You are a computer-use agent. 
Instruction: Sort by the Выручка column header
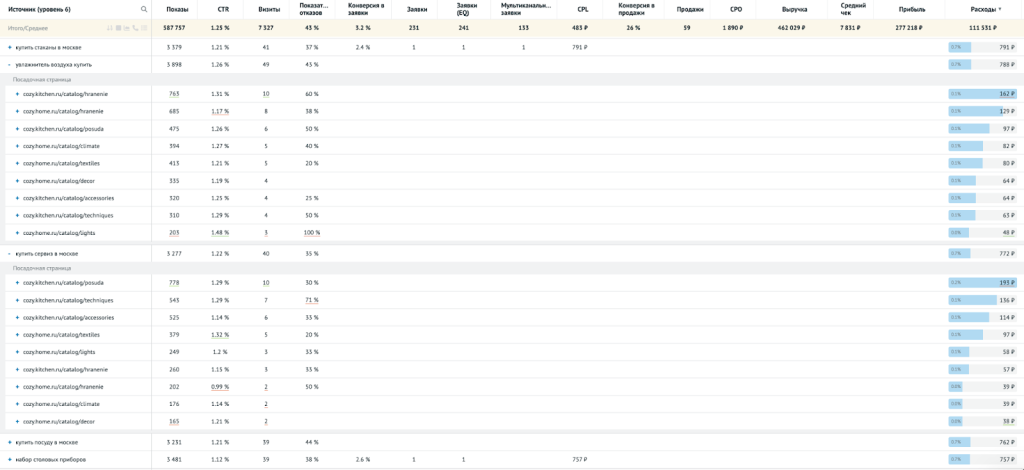coord(794,9)
